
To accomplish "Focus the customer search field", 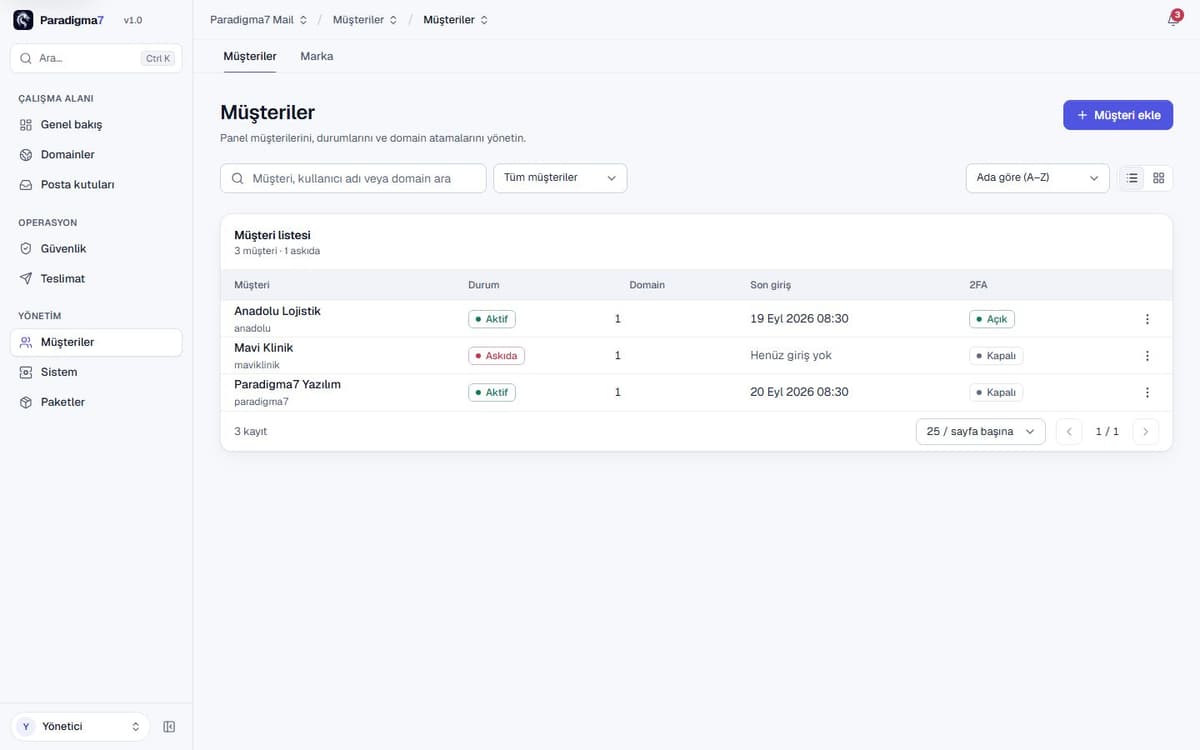I will pyautogui.click(x=353, y=178).
